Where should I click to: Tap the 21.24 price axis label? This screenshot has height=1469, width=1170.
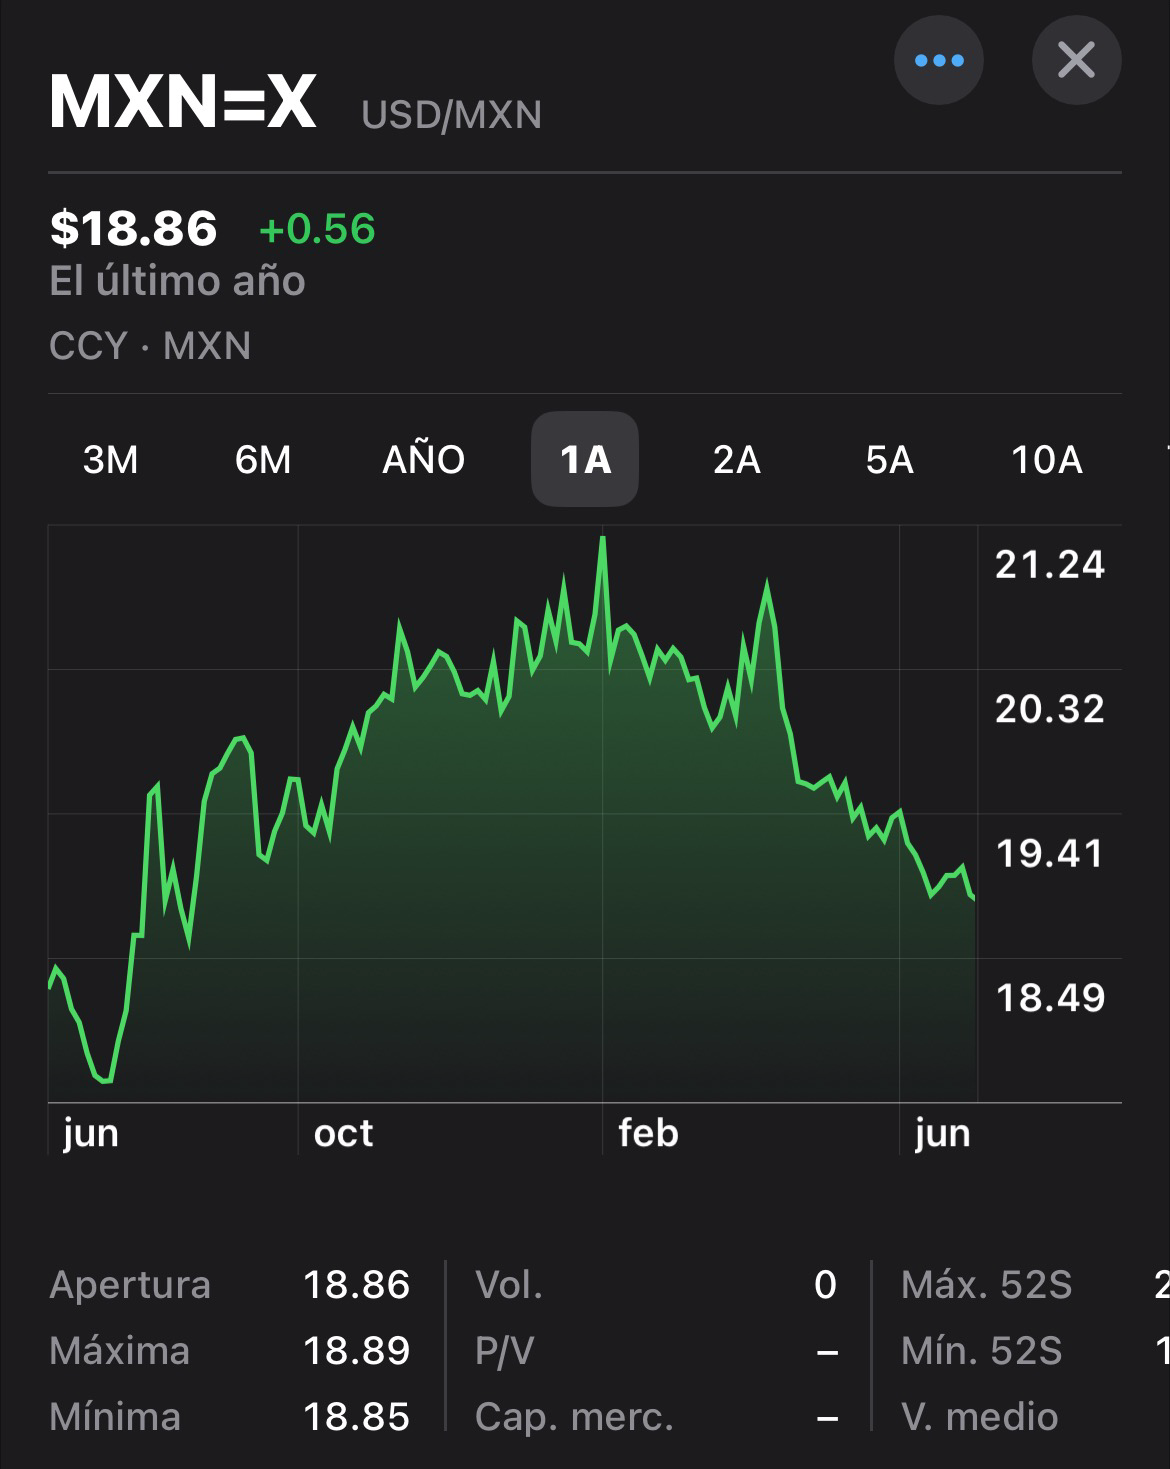point(1050,565)
